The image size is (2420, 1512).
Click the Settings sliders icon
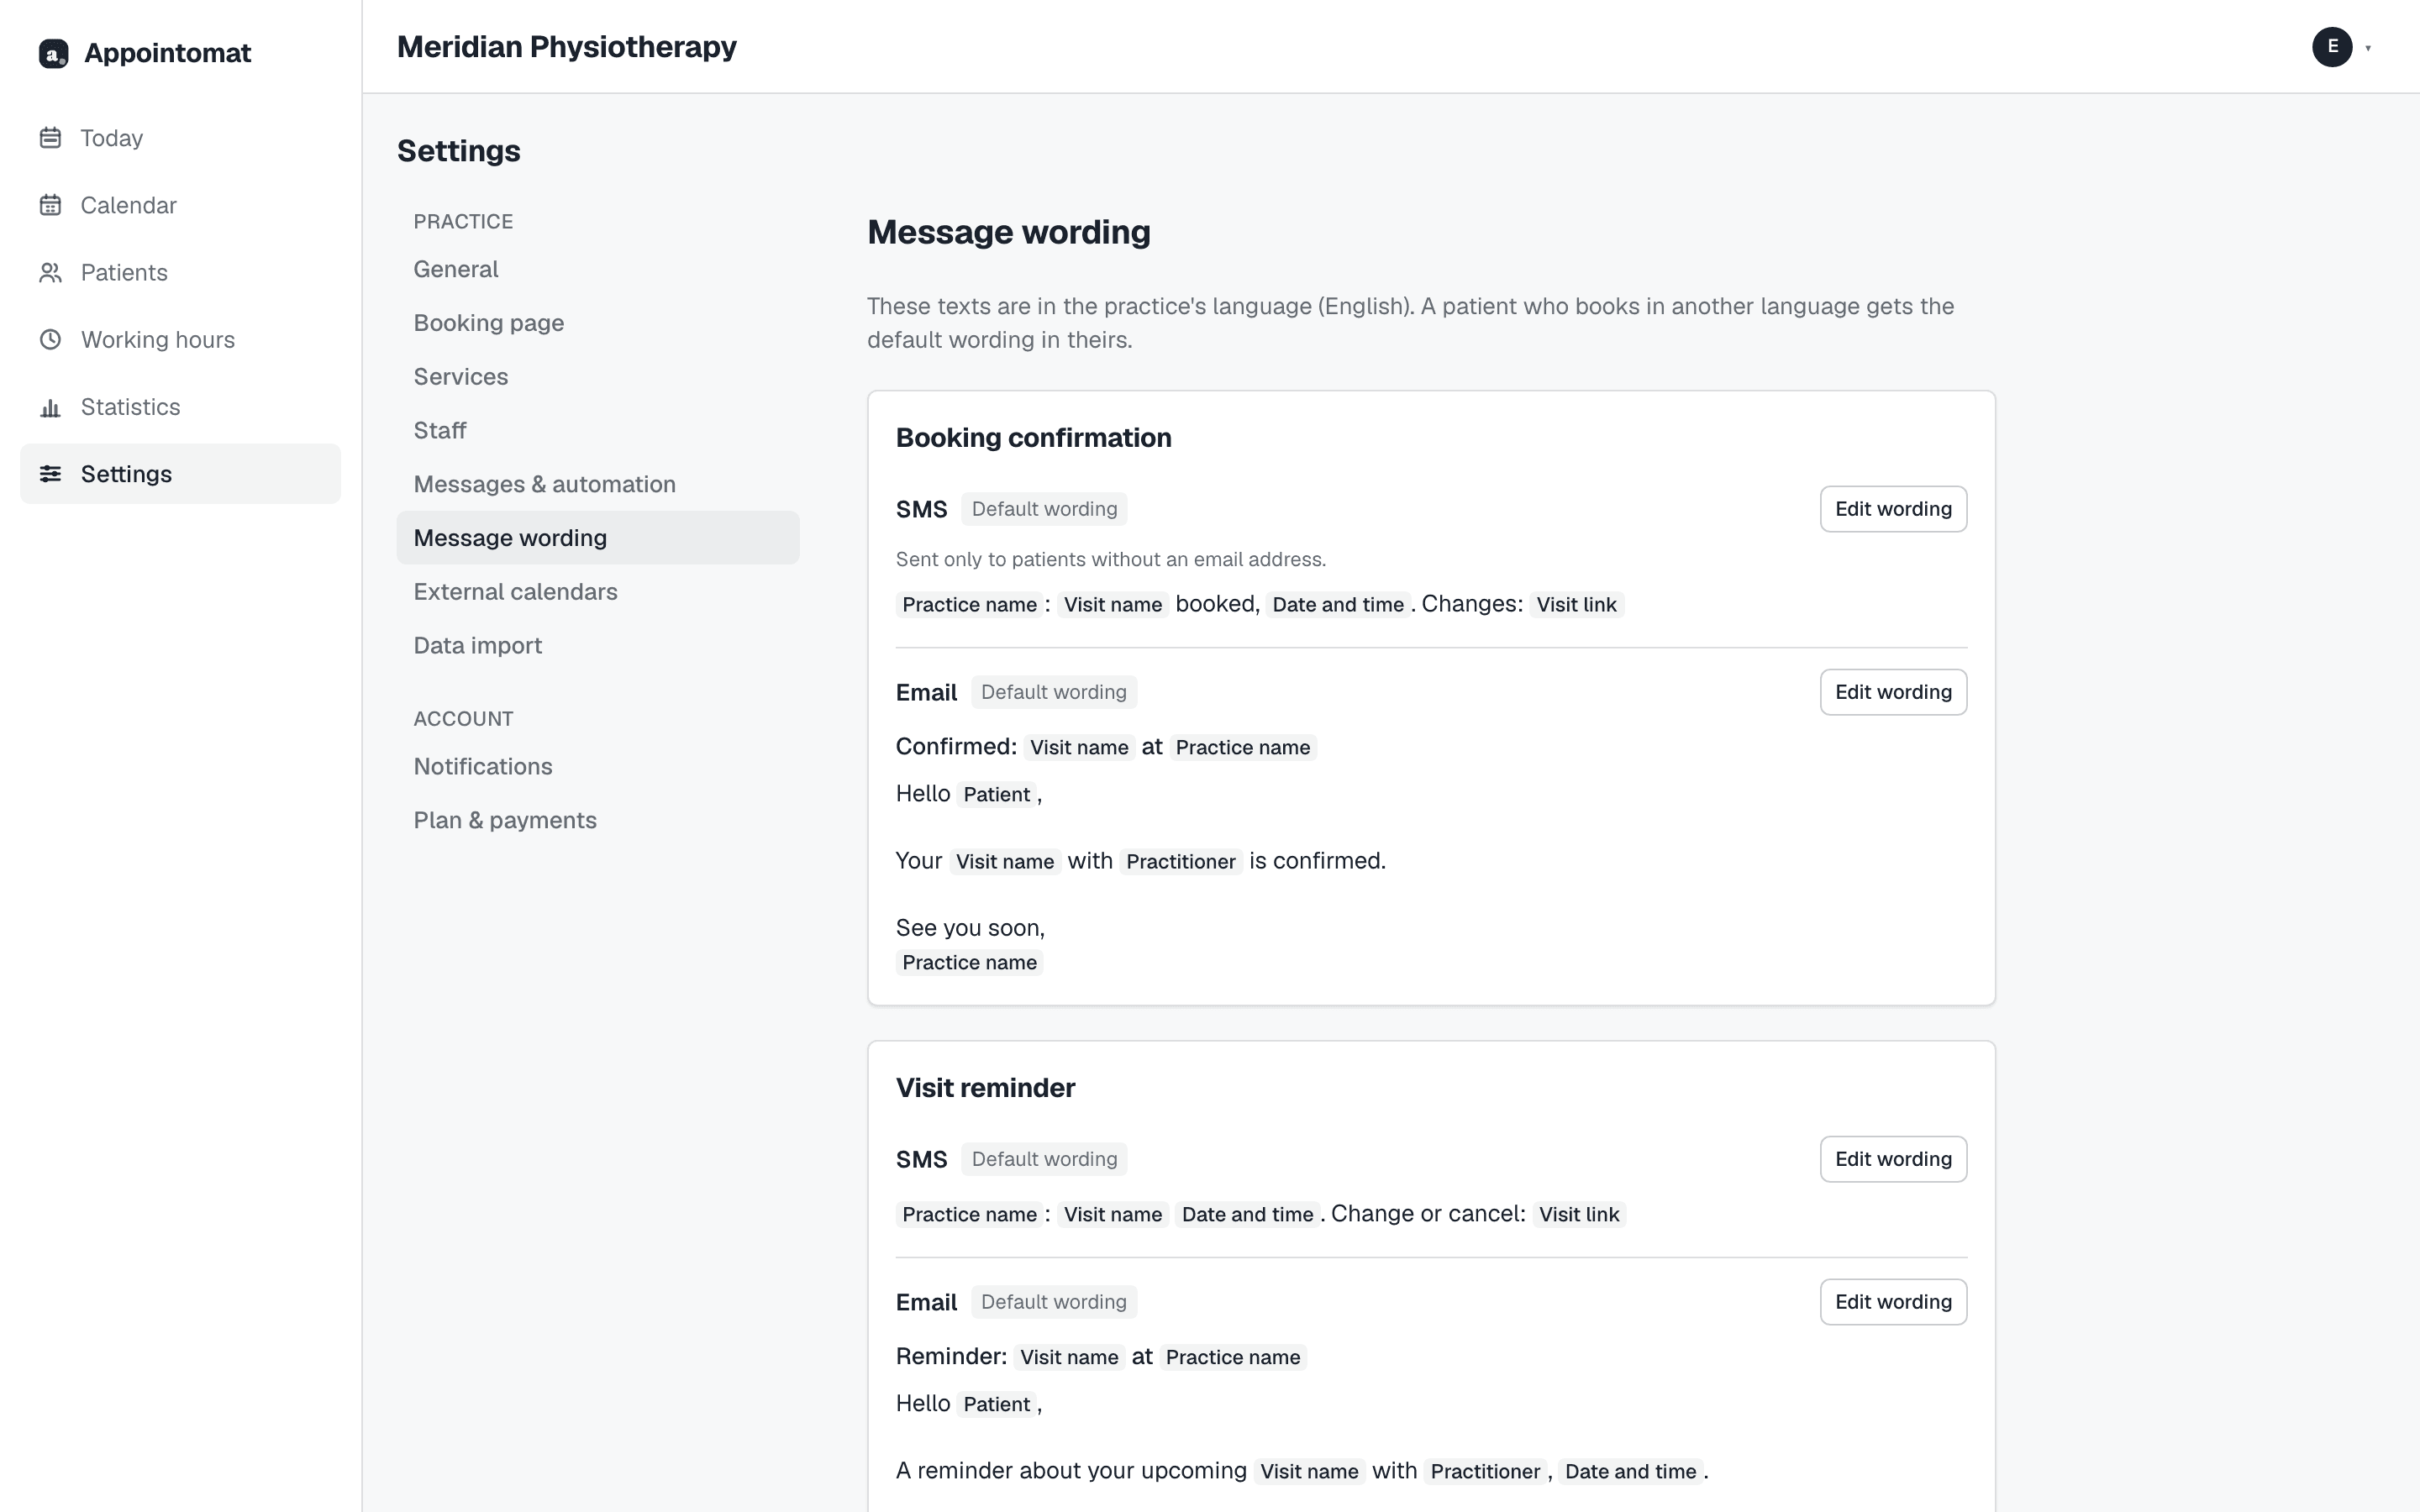[50, 474]
